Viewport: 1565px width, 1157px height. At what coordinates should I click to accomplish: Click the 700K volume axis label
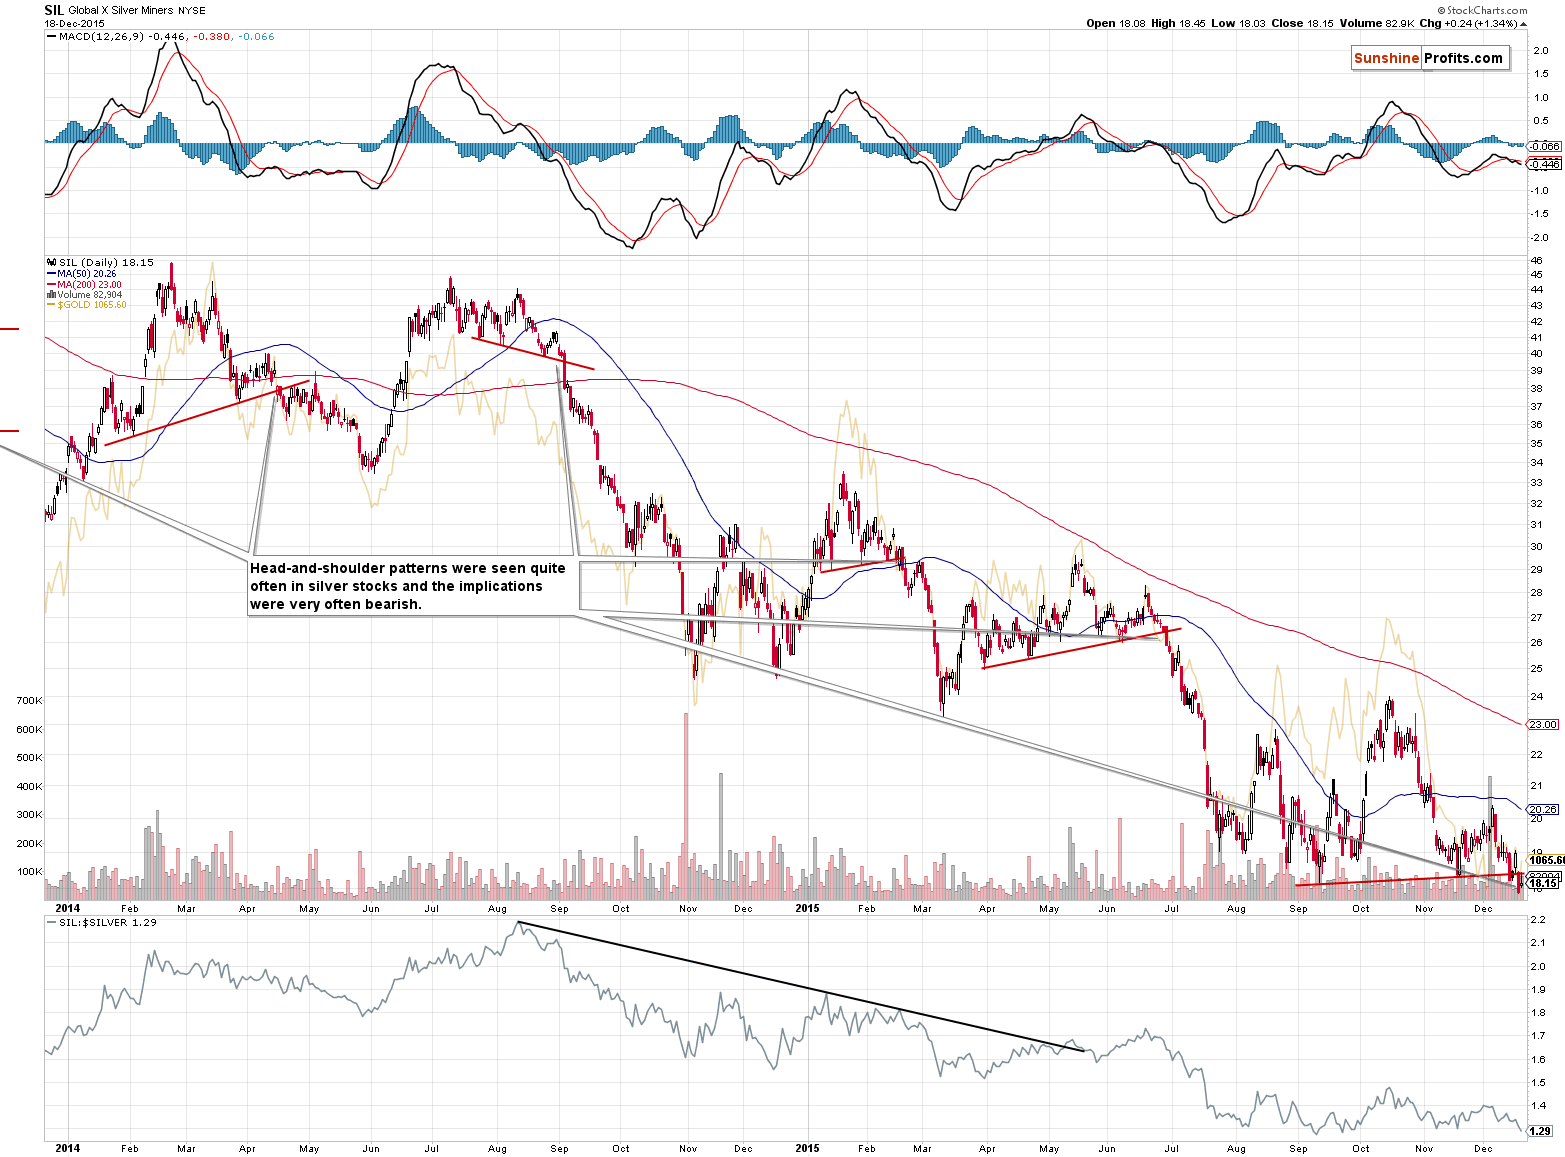pyautogui.click(x=29, y=701)
